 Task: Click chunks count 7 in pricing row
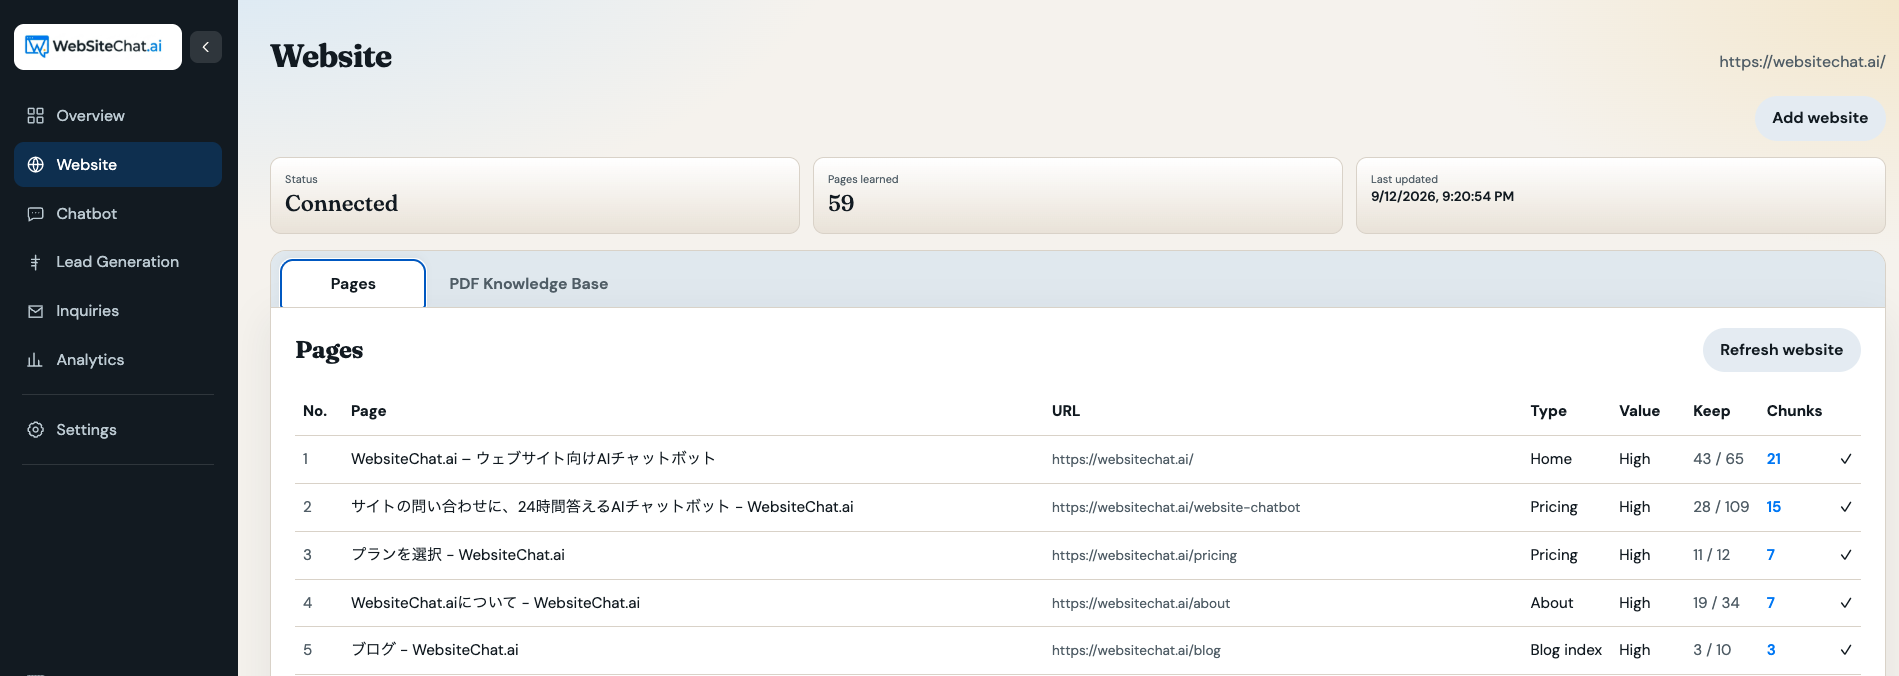1771,555
